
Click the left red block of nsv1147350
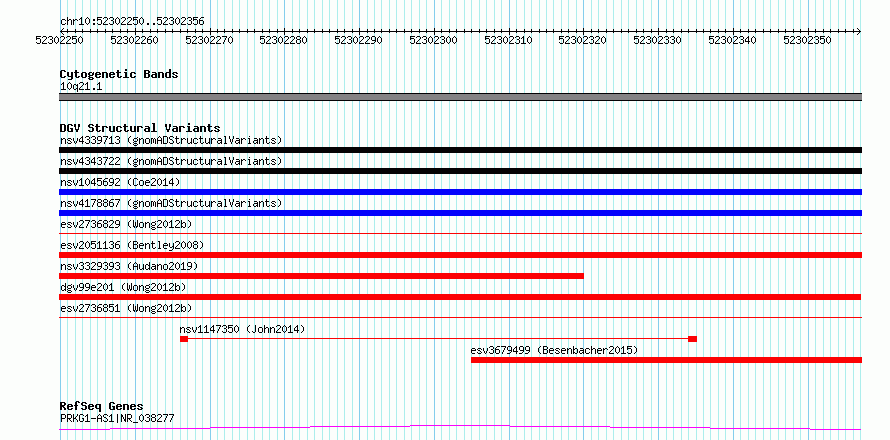click(184, 339)
